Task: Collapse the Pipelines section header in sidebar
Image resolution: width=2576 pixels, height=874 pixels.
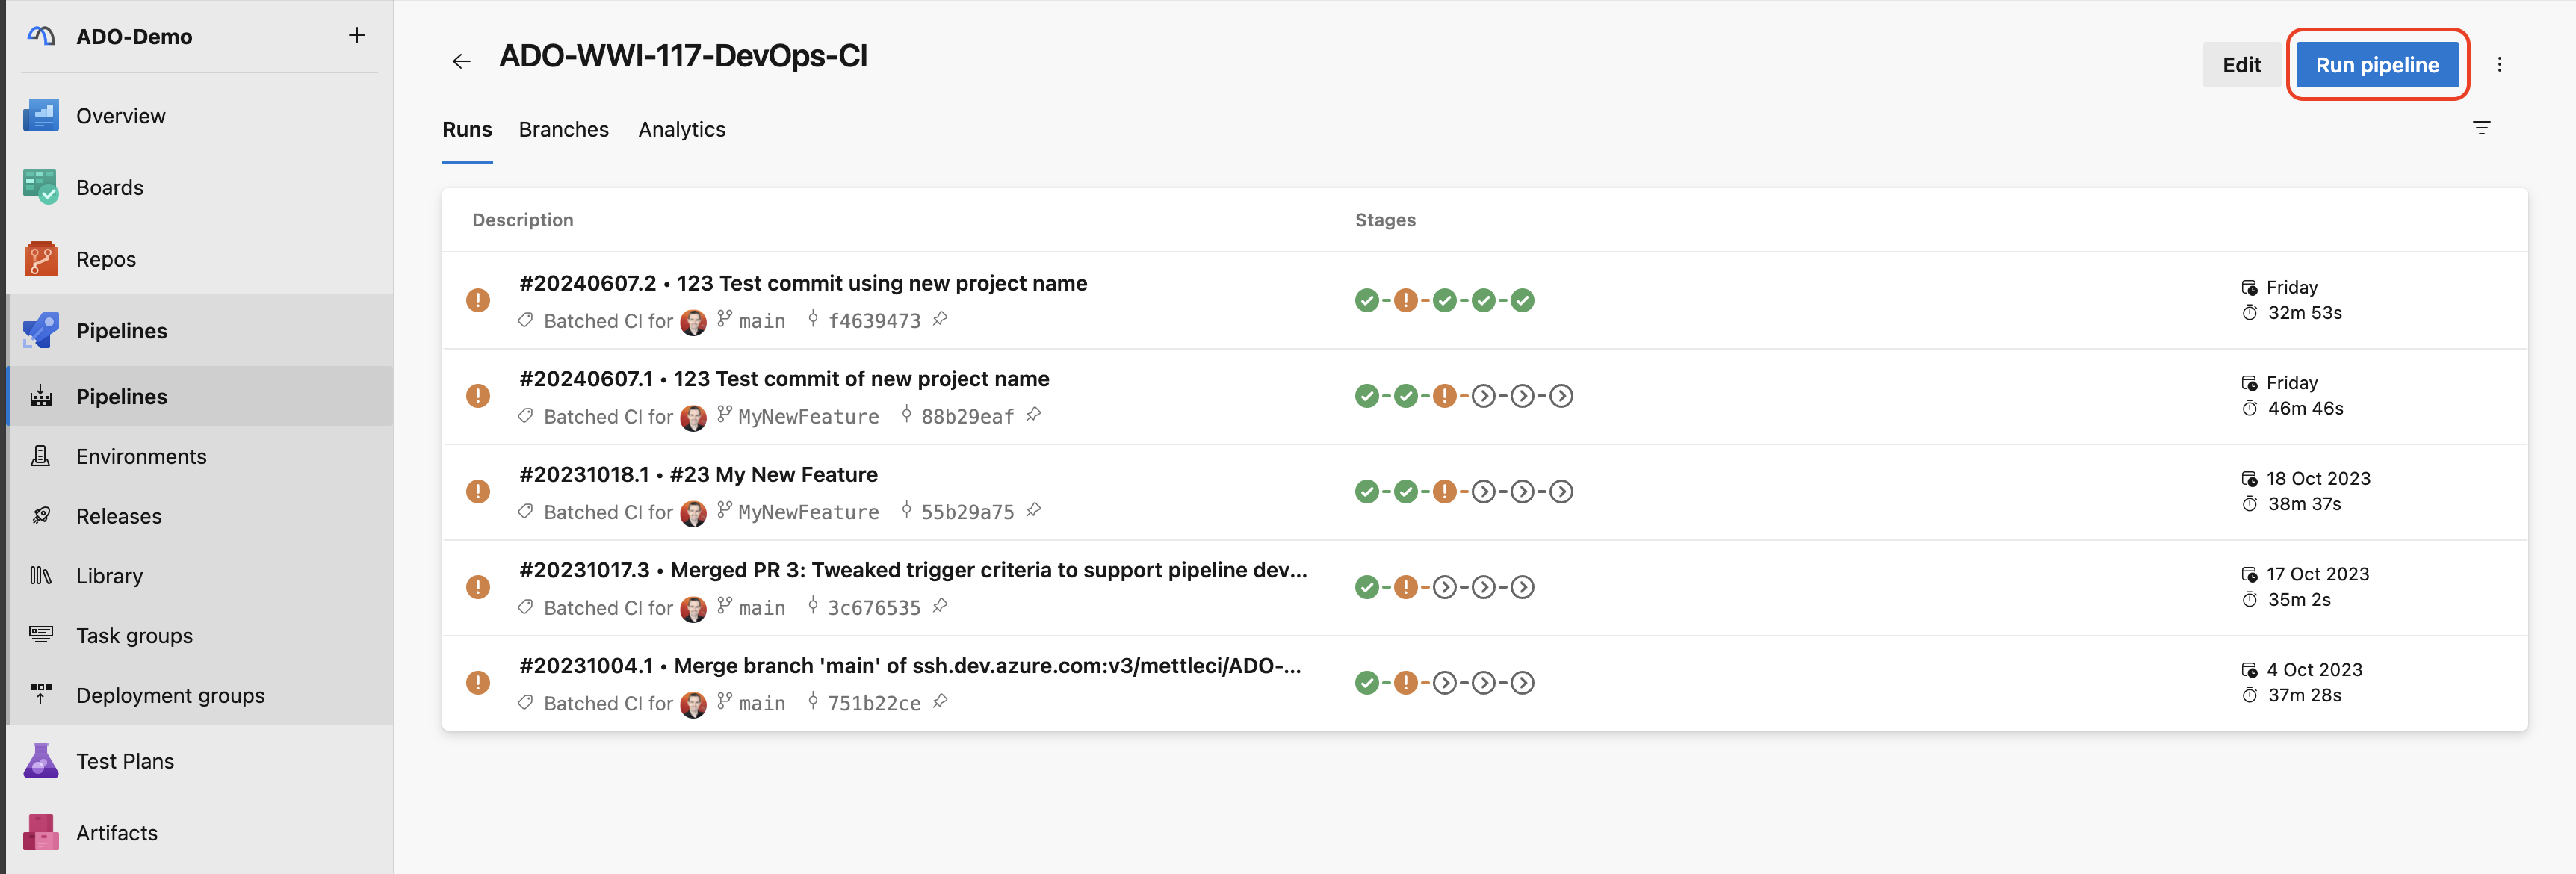Action: (x=121, y=331)
